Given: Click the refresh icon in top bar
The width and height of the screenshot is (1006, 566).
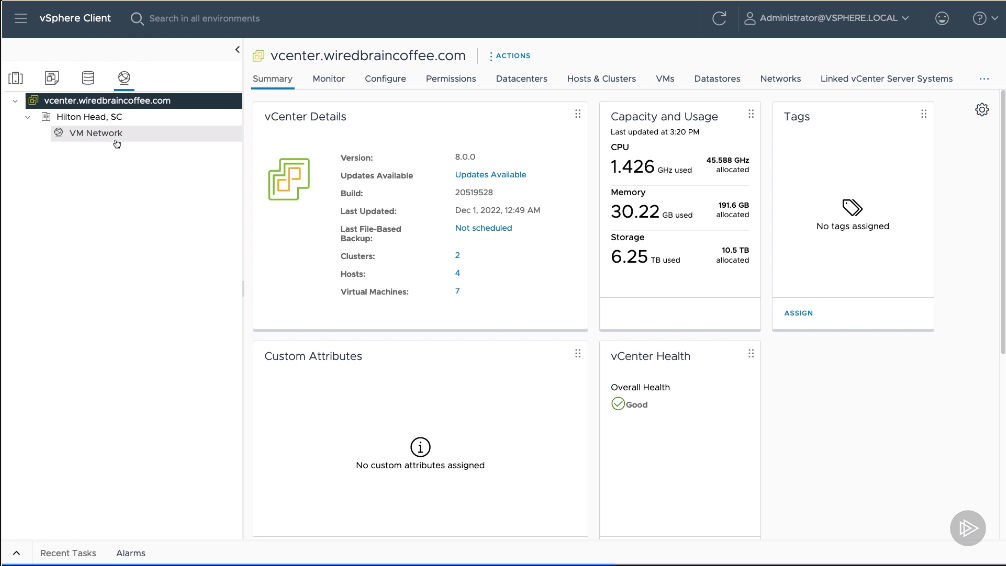Looking at the screenshot, I should pyautogui.click(x=718, y=18).
